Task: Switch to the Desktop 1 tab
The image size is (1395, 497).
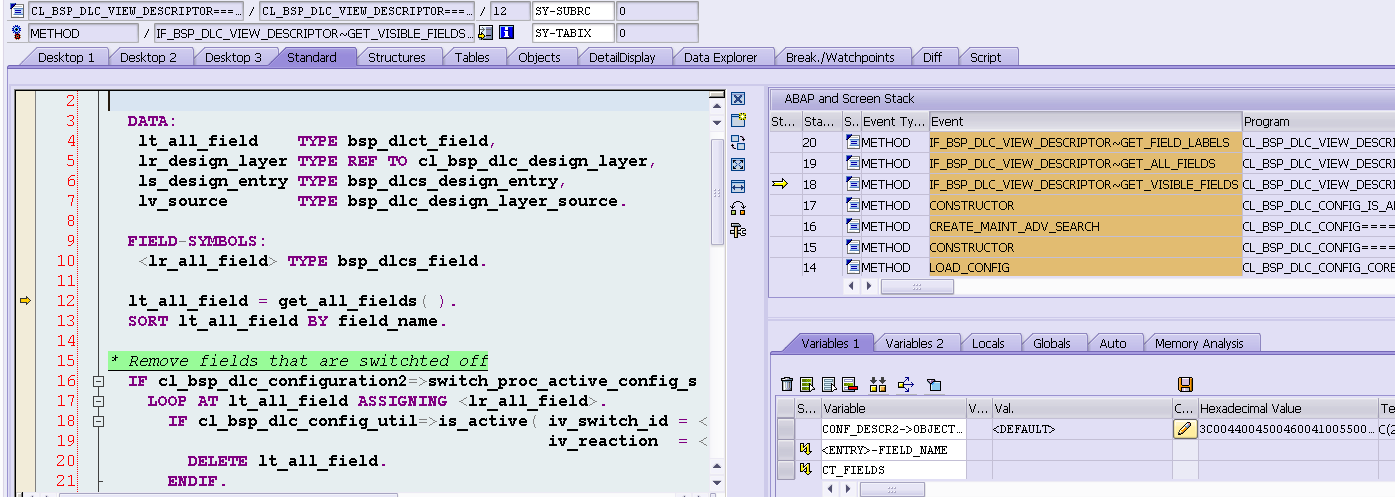Action: coord(66,57)
